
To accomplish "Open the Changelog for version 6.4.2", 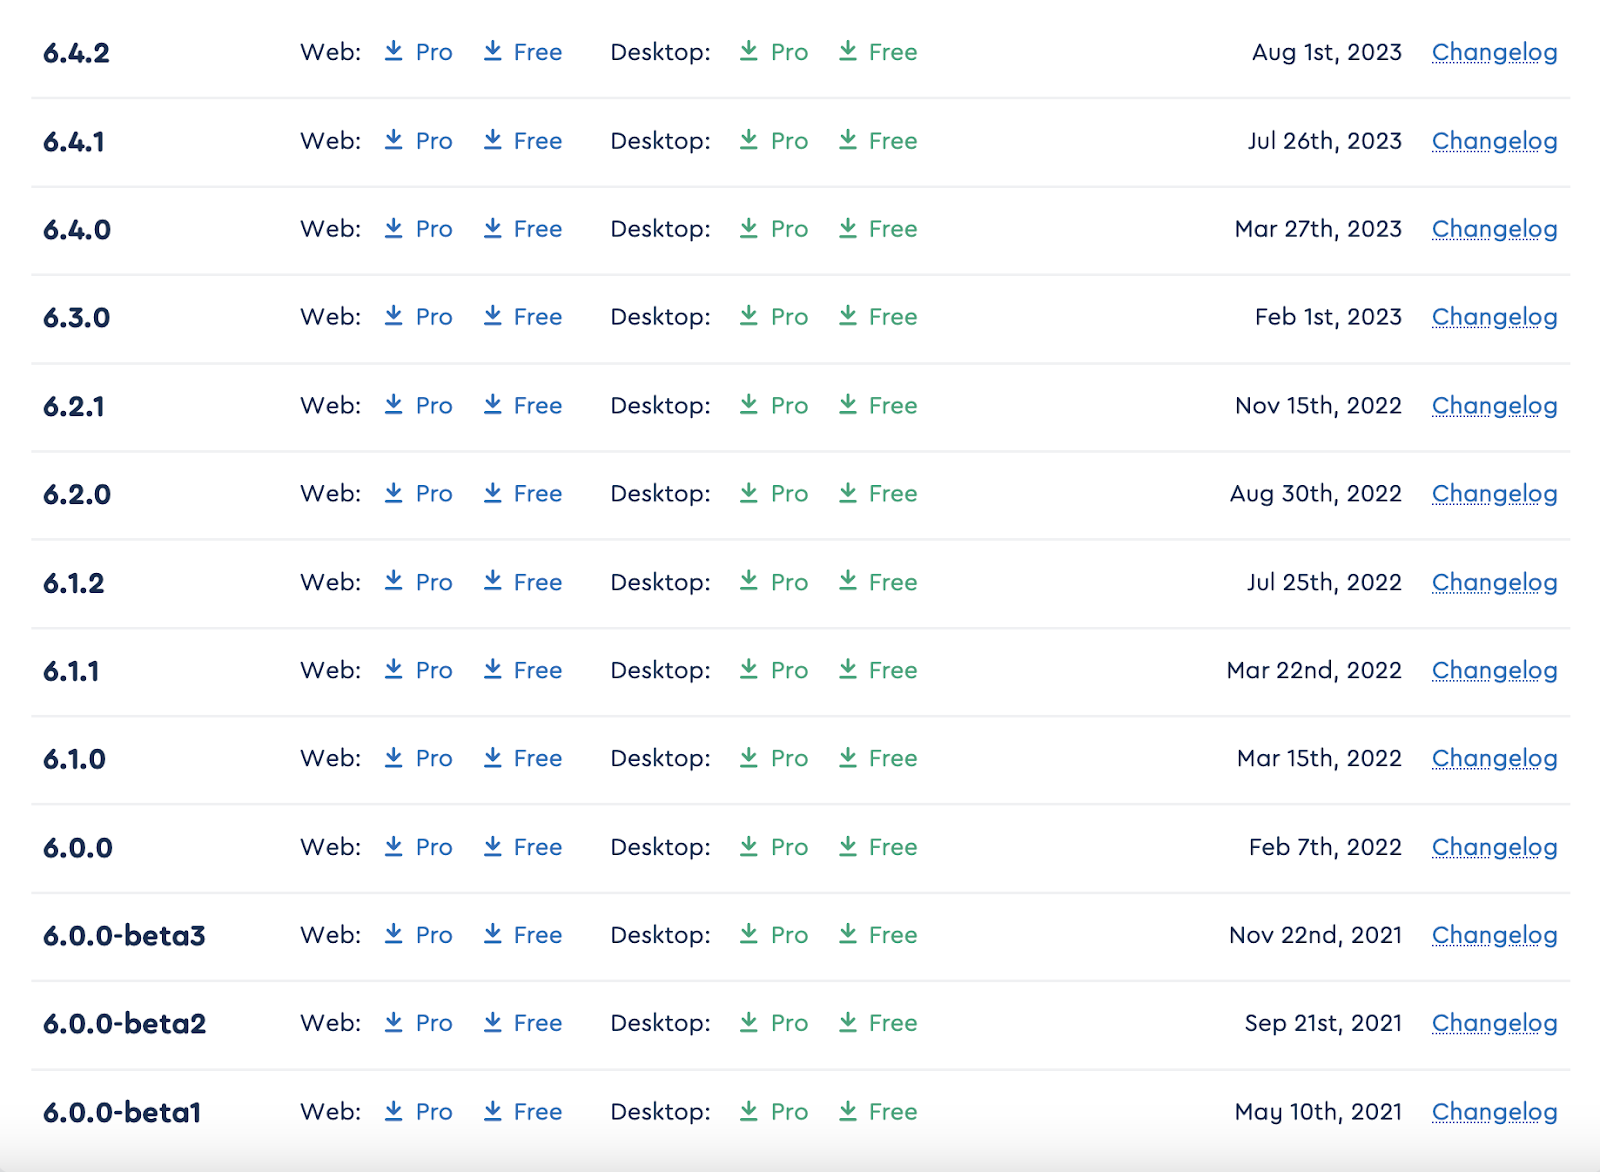I will pos(1494,52).
